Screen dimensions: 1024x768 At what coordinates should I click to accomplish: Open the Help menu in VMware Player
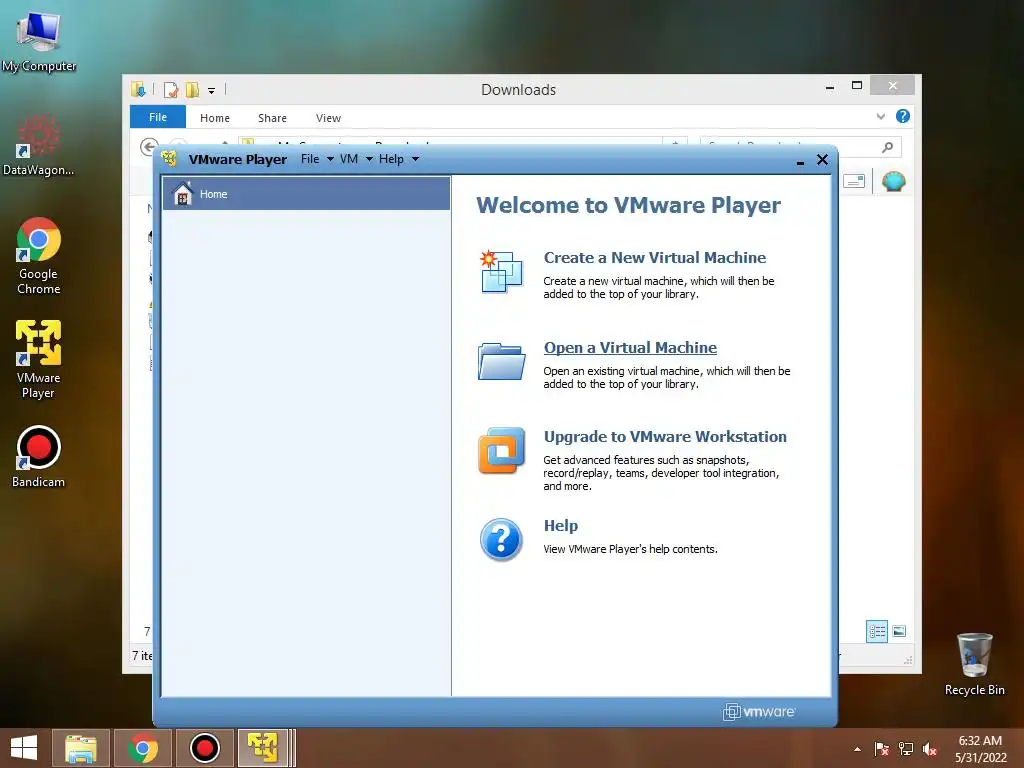click(x=391, y=159)
